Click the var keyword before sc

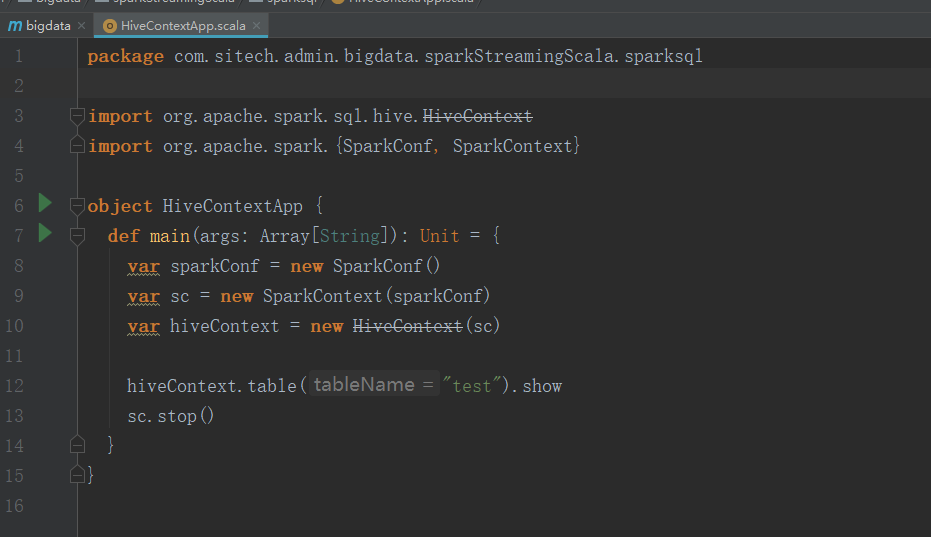144,296
